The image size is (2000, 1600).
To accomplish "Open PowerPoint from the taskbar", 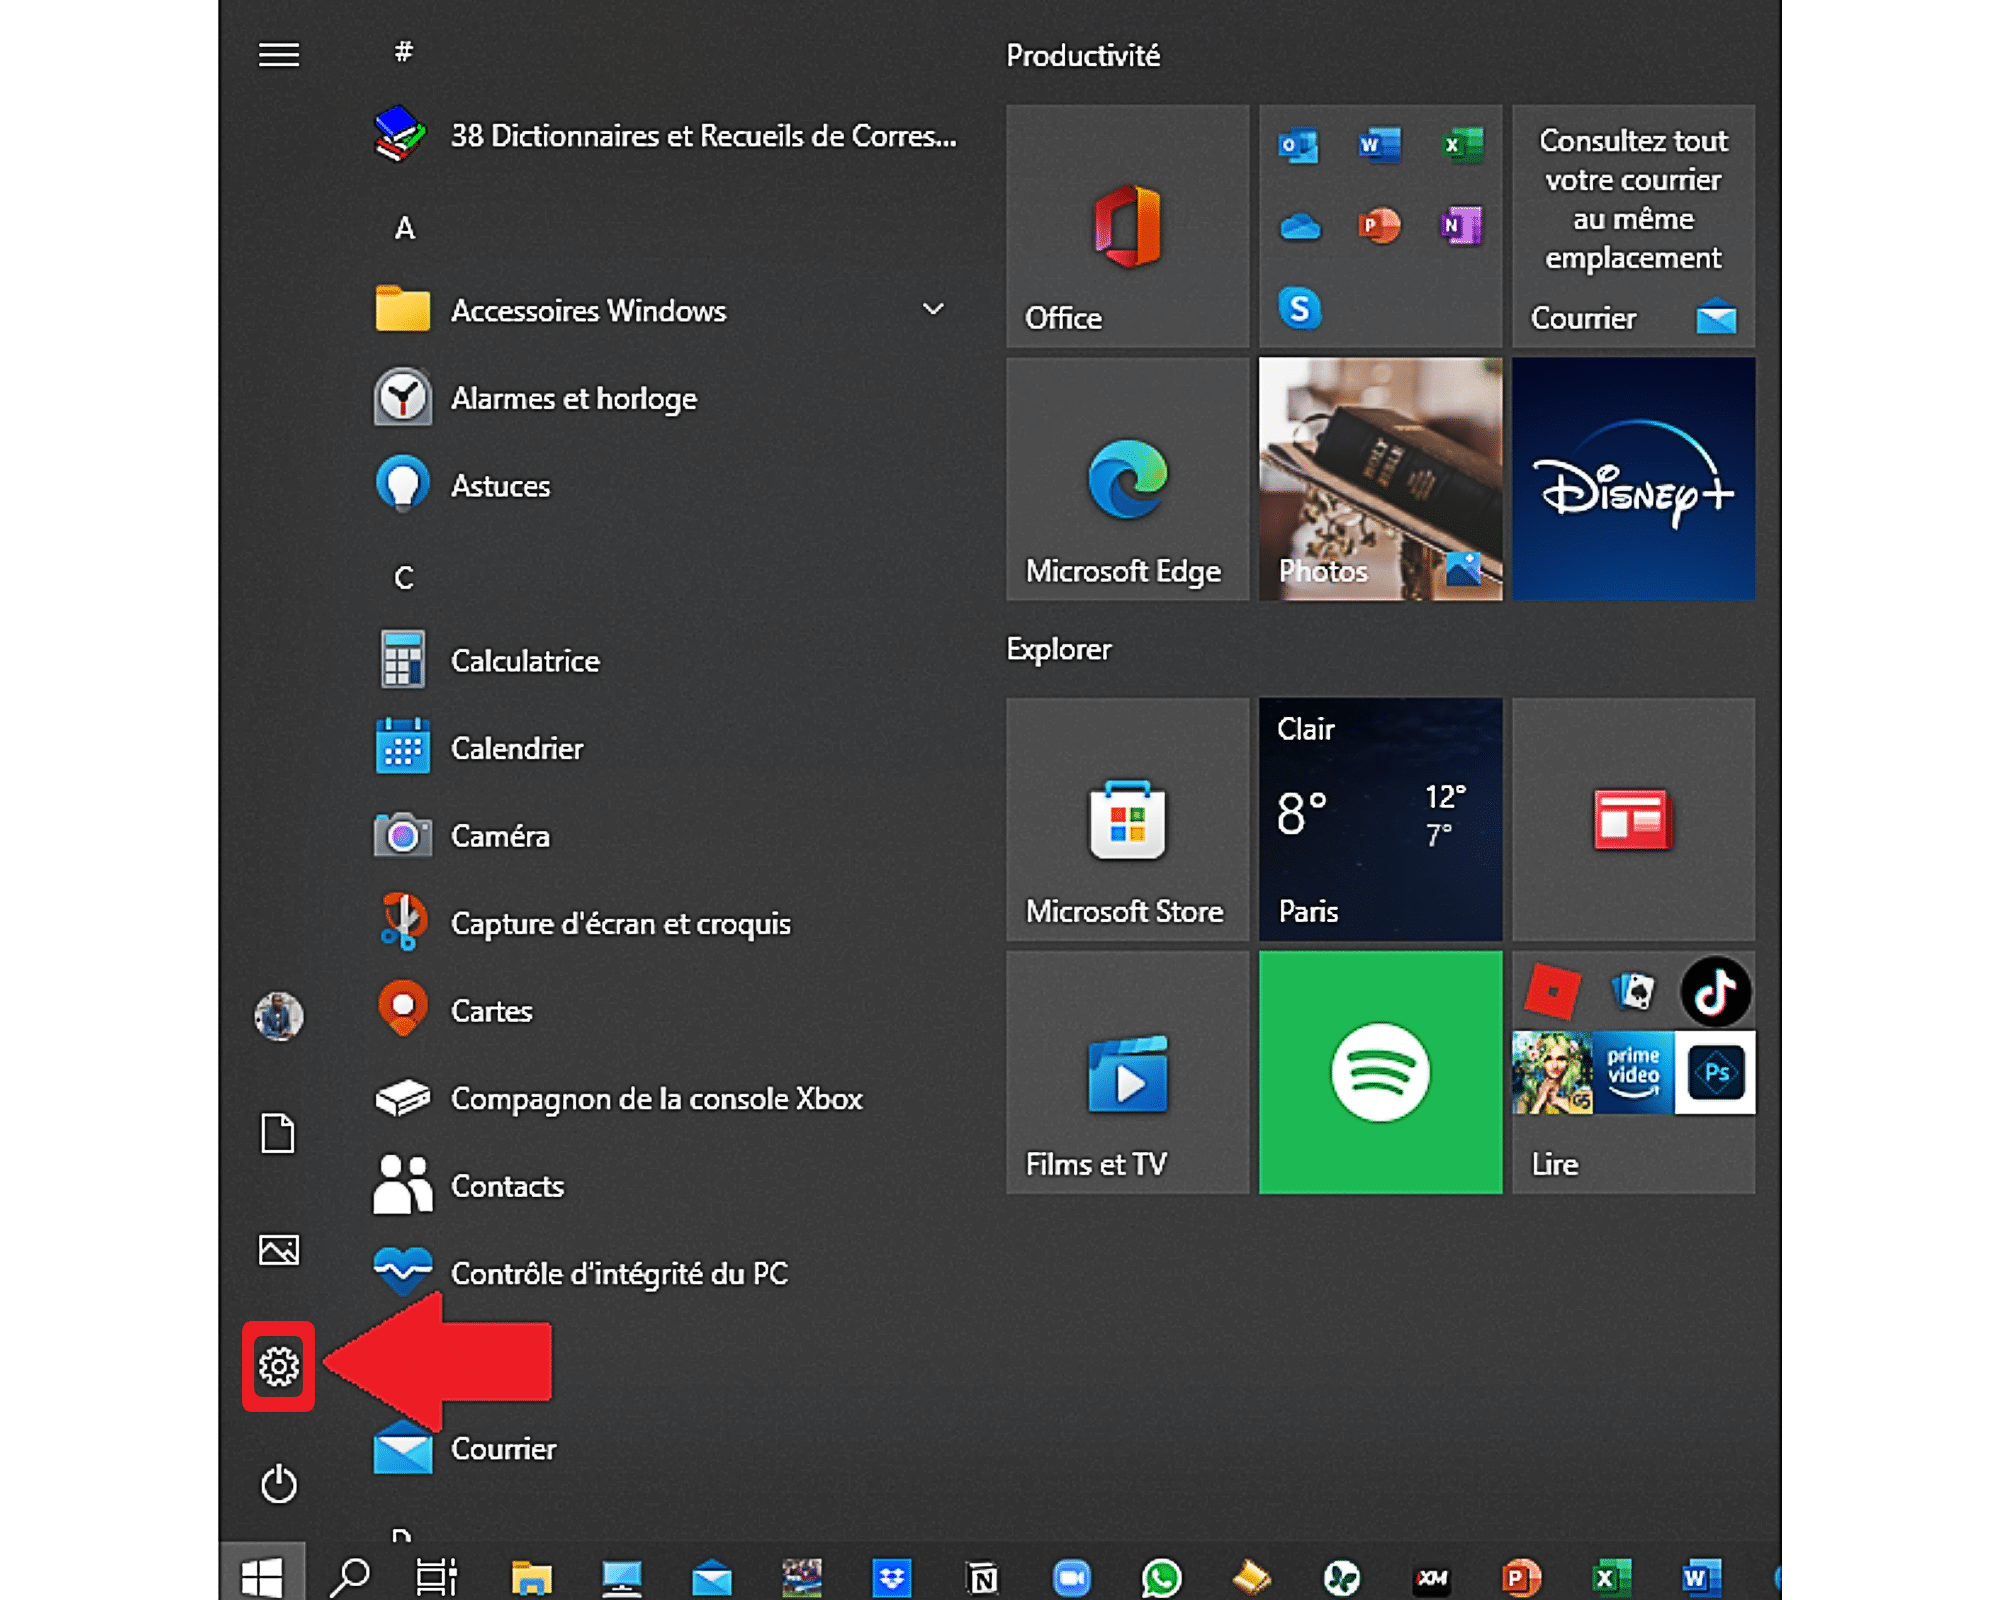I will pyautogui.click(x=1521, y=1578).
